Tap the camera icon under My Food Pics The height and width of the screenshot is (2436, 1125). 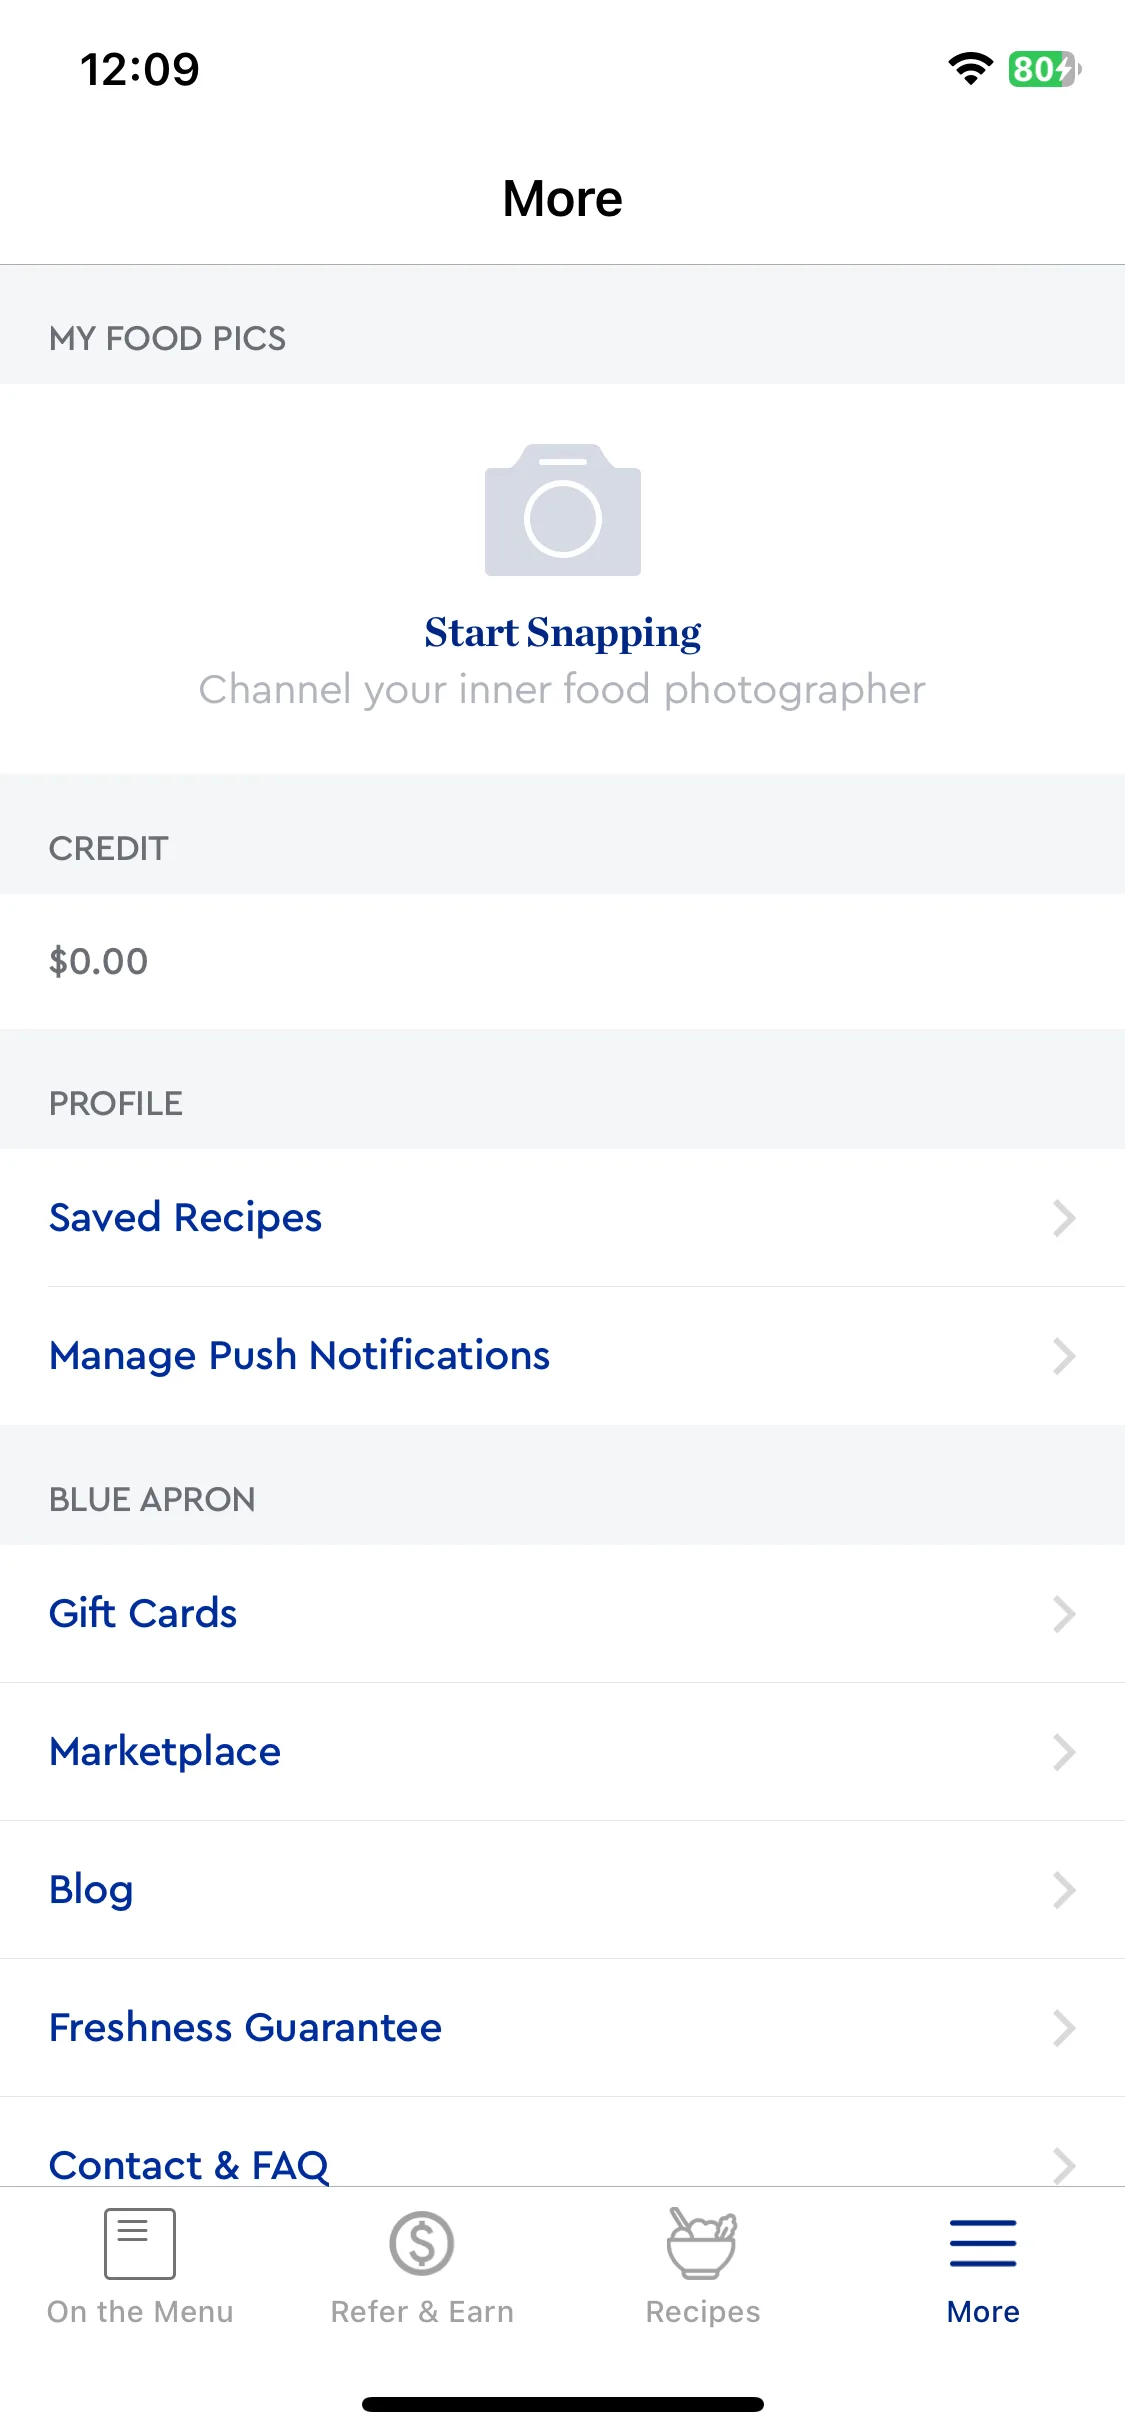point(562,510)
